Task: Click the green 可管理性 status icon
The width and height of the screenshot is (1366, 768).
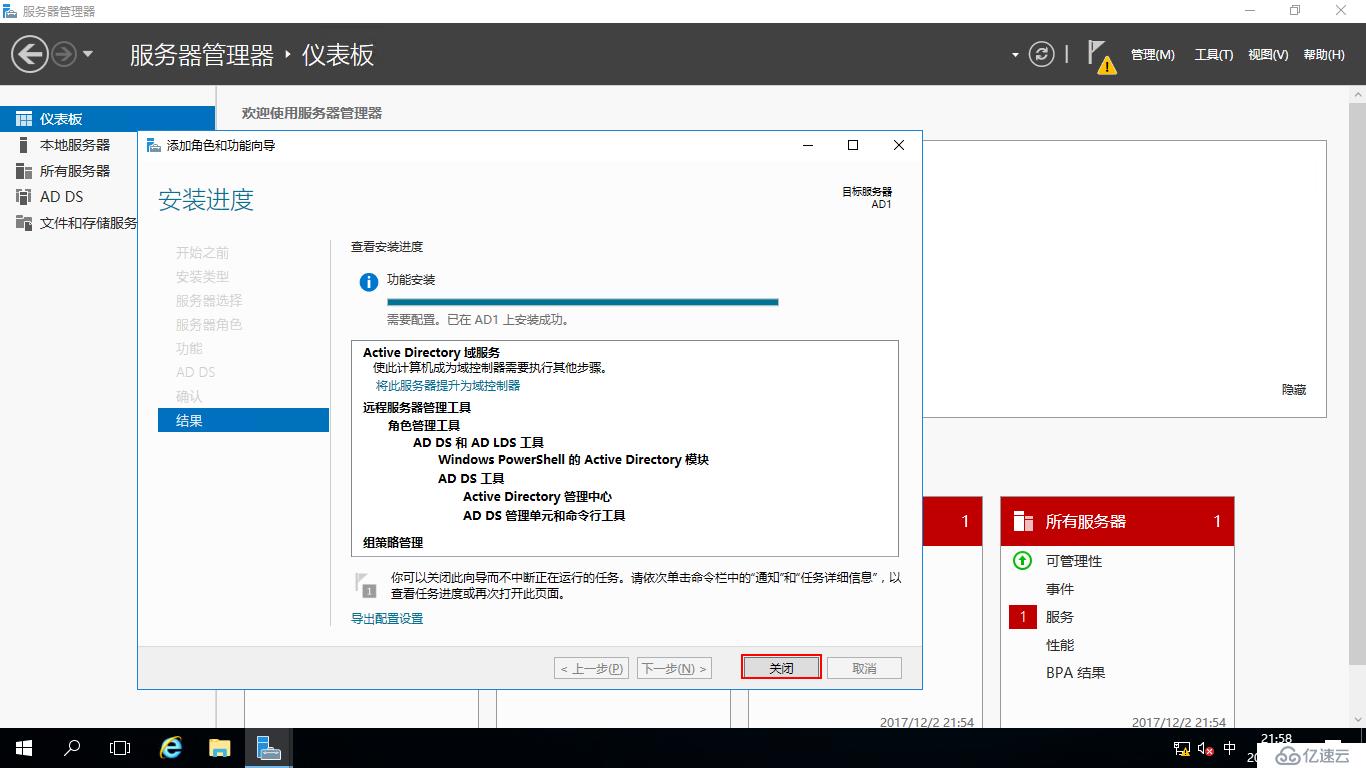Action: [x=1022, y=561]
